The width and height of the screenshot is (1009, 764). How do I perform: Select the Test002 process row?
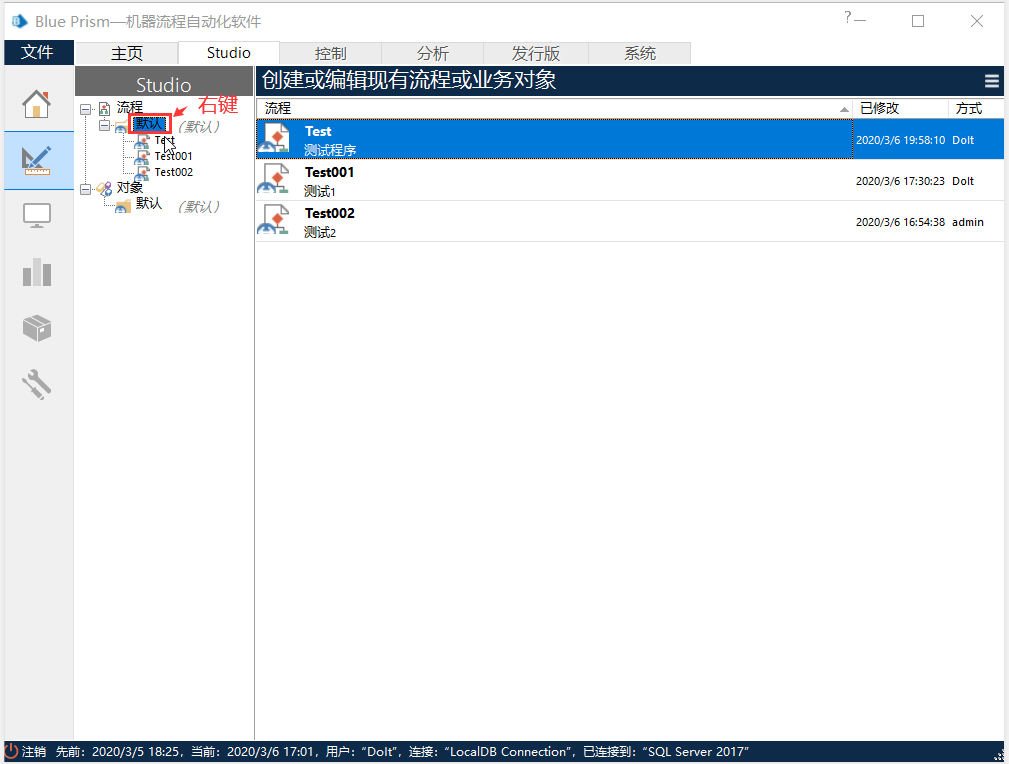tap(630, 221)
